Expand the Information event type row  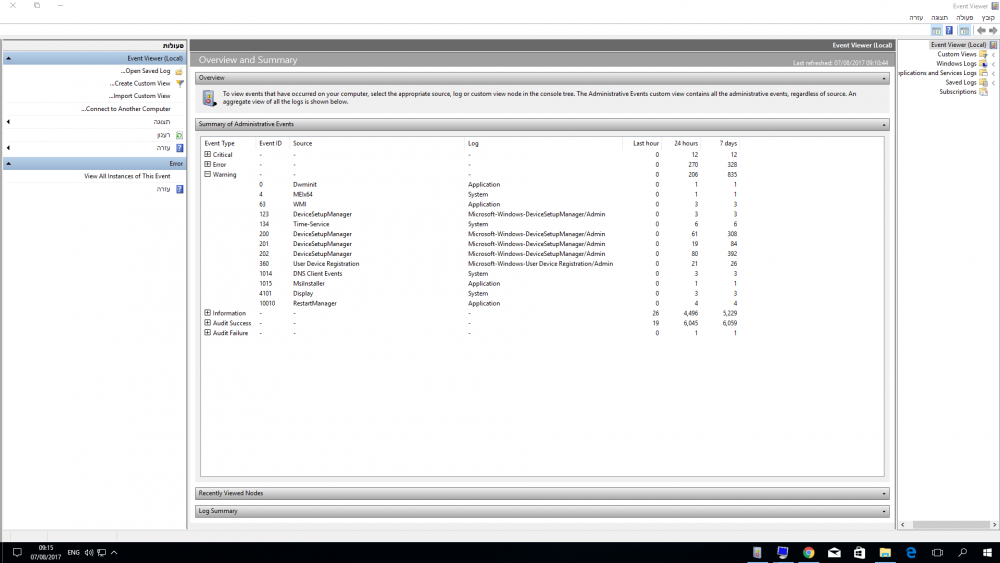tap(207, 313)
